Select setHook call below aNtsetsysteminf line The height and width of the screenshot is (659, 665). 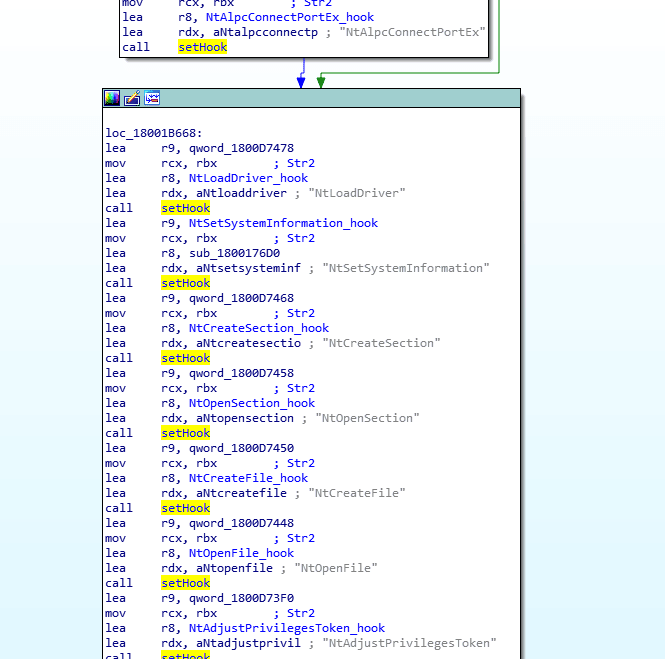pyautogui.click(x=186, y=283)
